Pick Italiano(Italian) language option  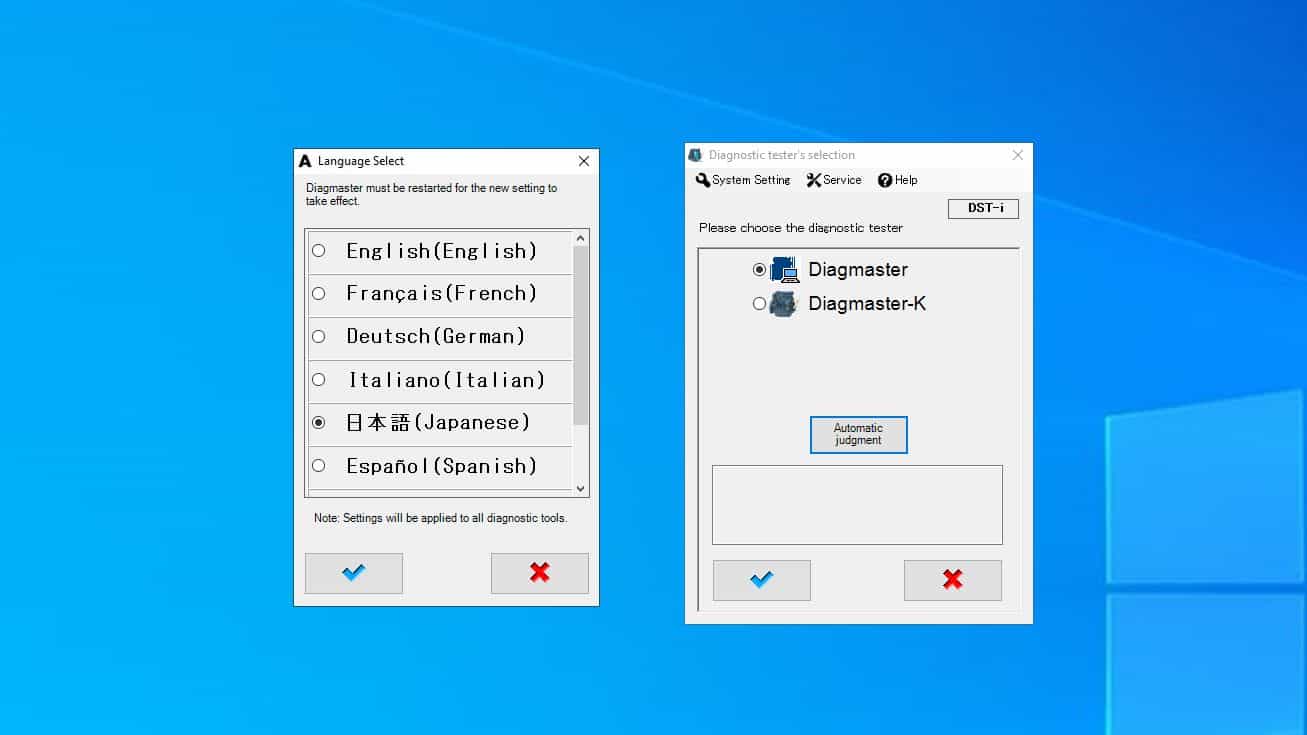pyautogui.click(x=318, y=380)
